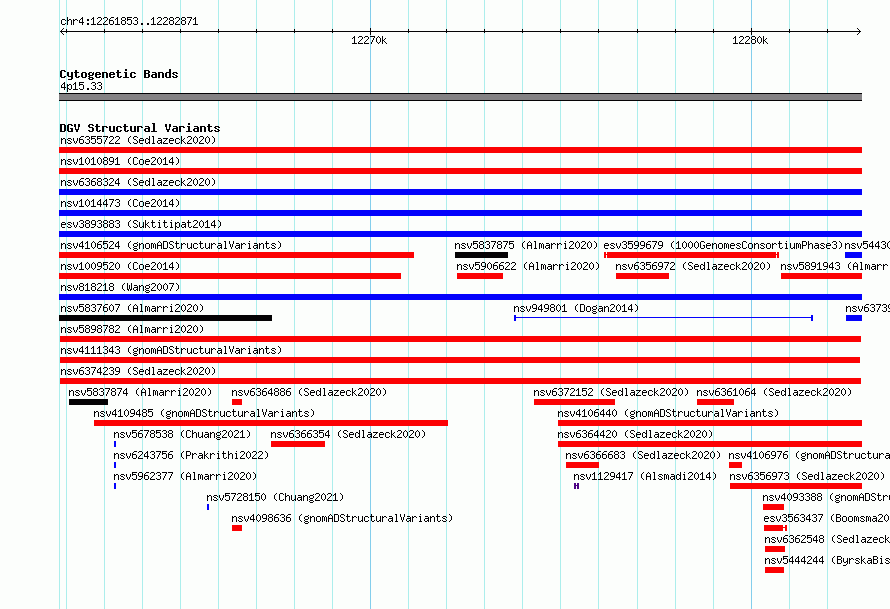
Task: Click nsv5906622 (Almarri2020) red bar
Action: tap(480, 276)
